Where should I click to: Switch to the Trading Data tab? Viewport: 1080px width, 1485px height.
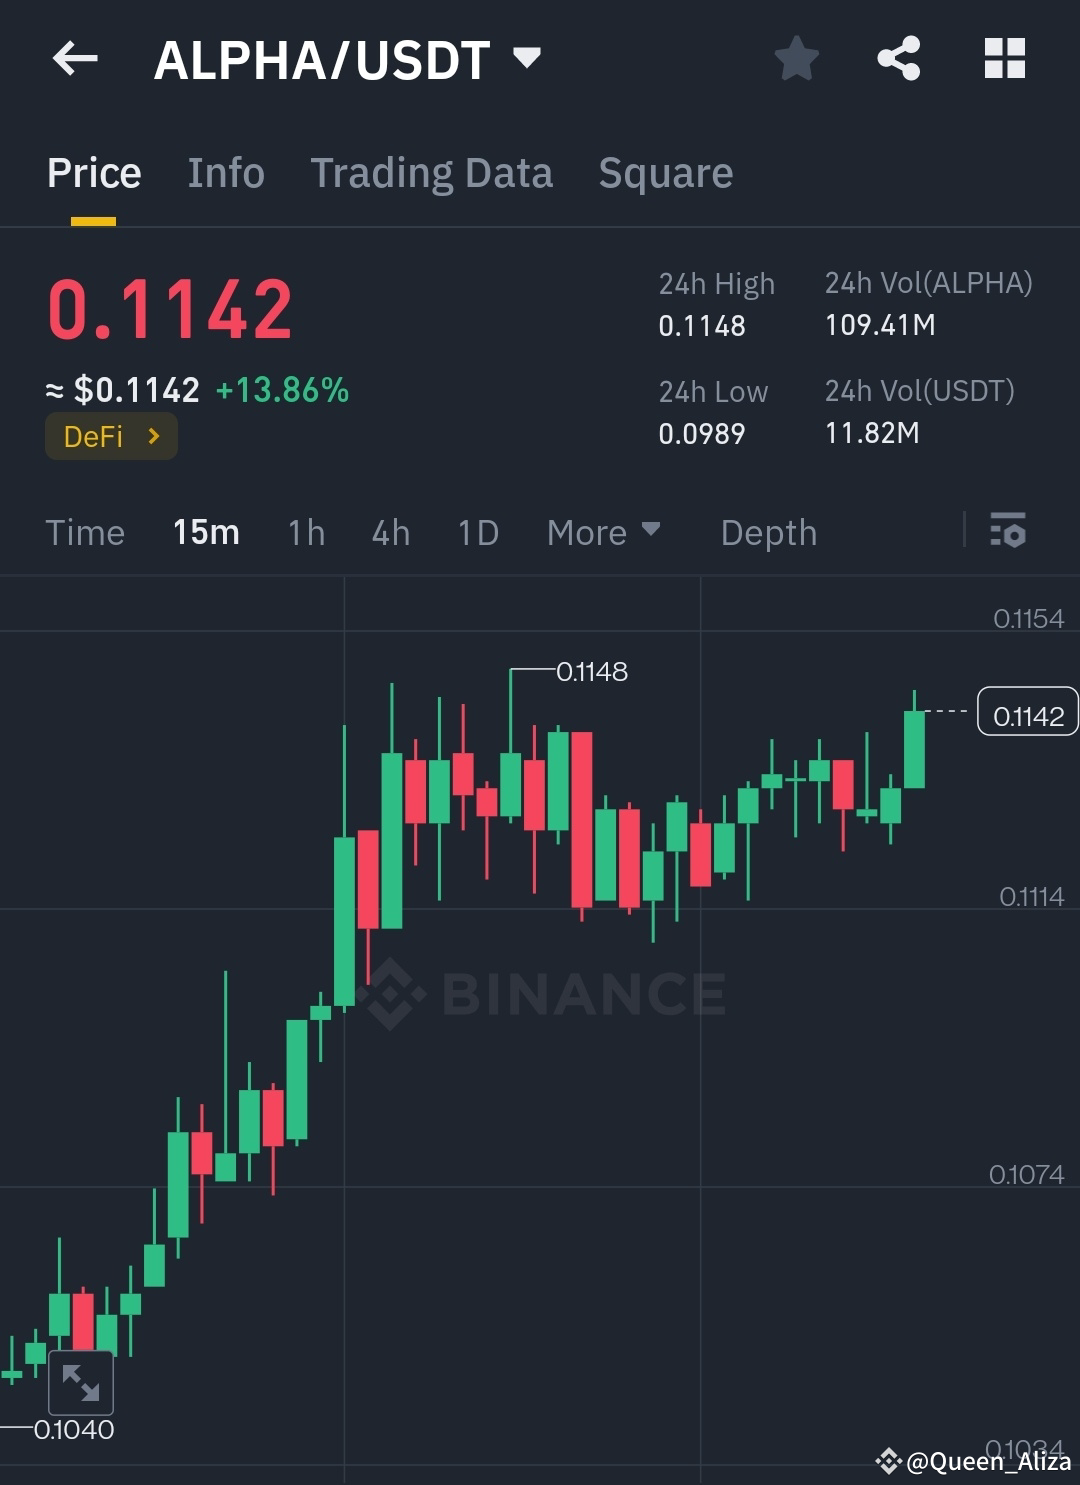432,172
